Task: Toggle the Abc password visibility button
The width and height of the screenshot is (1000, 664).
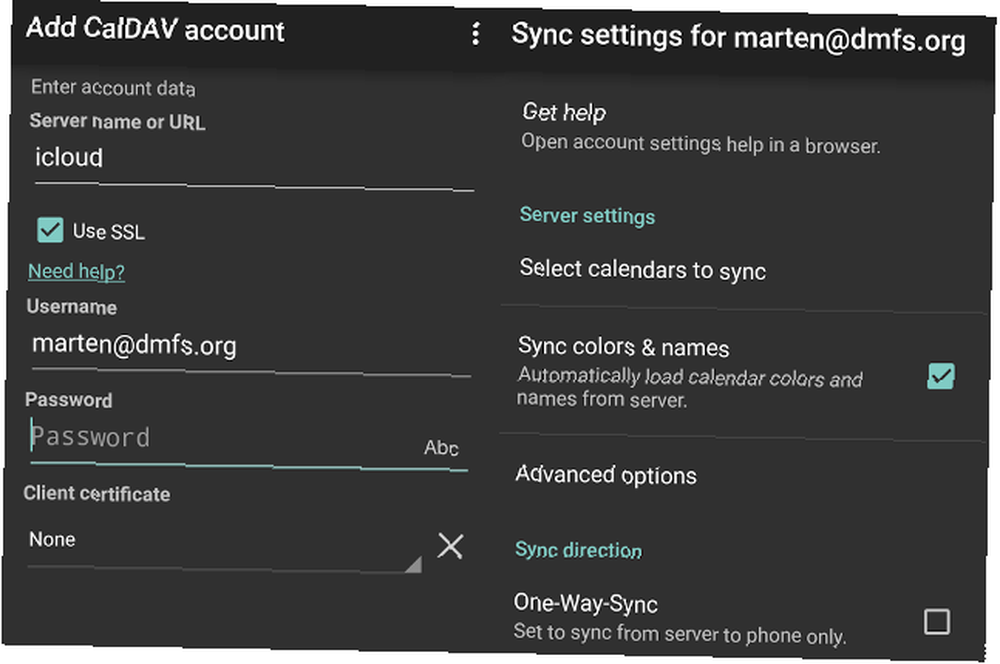Action: [441, 448]
